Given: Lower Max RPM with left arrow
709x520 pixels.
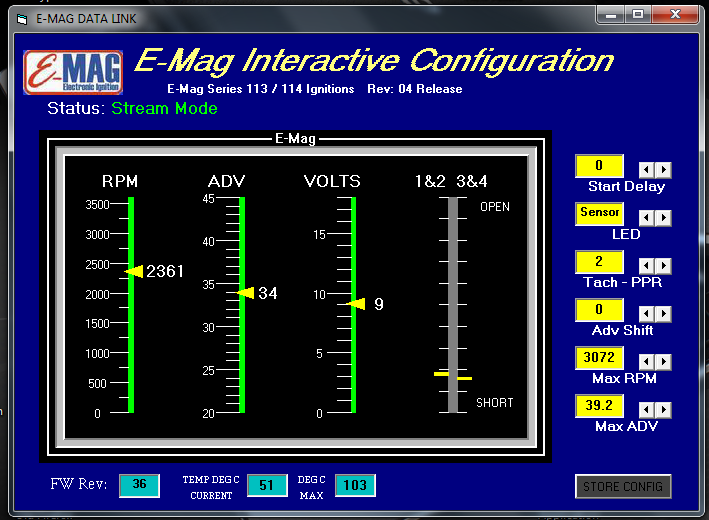Looking at the screenshot, I should click(647, 362).
